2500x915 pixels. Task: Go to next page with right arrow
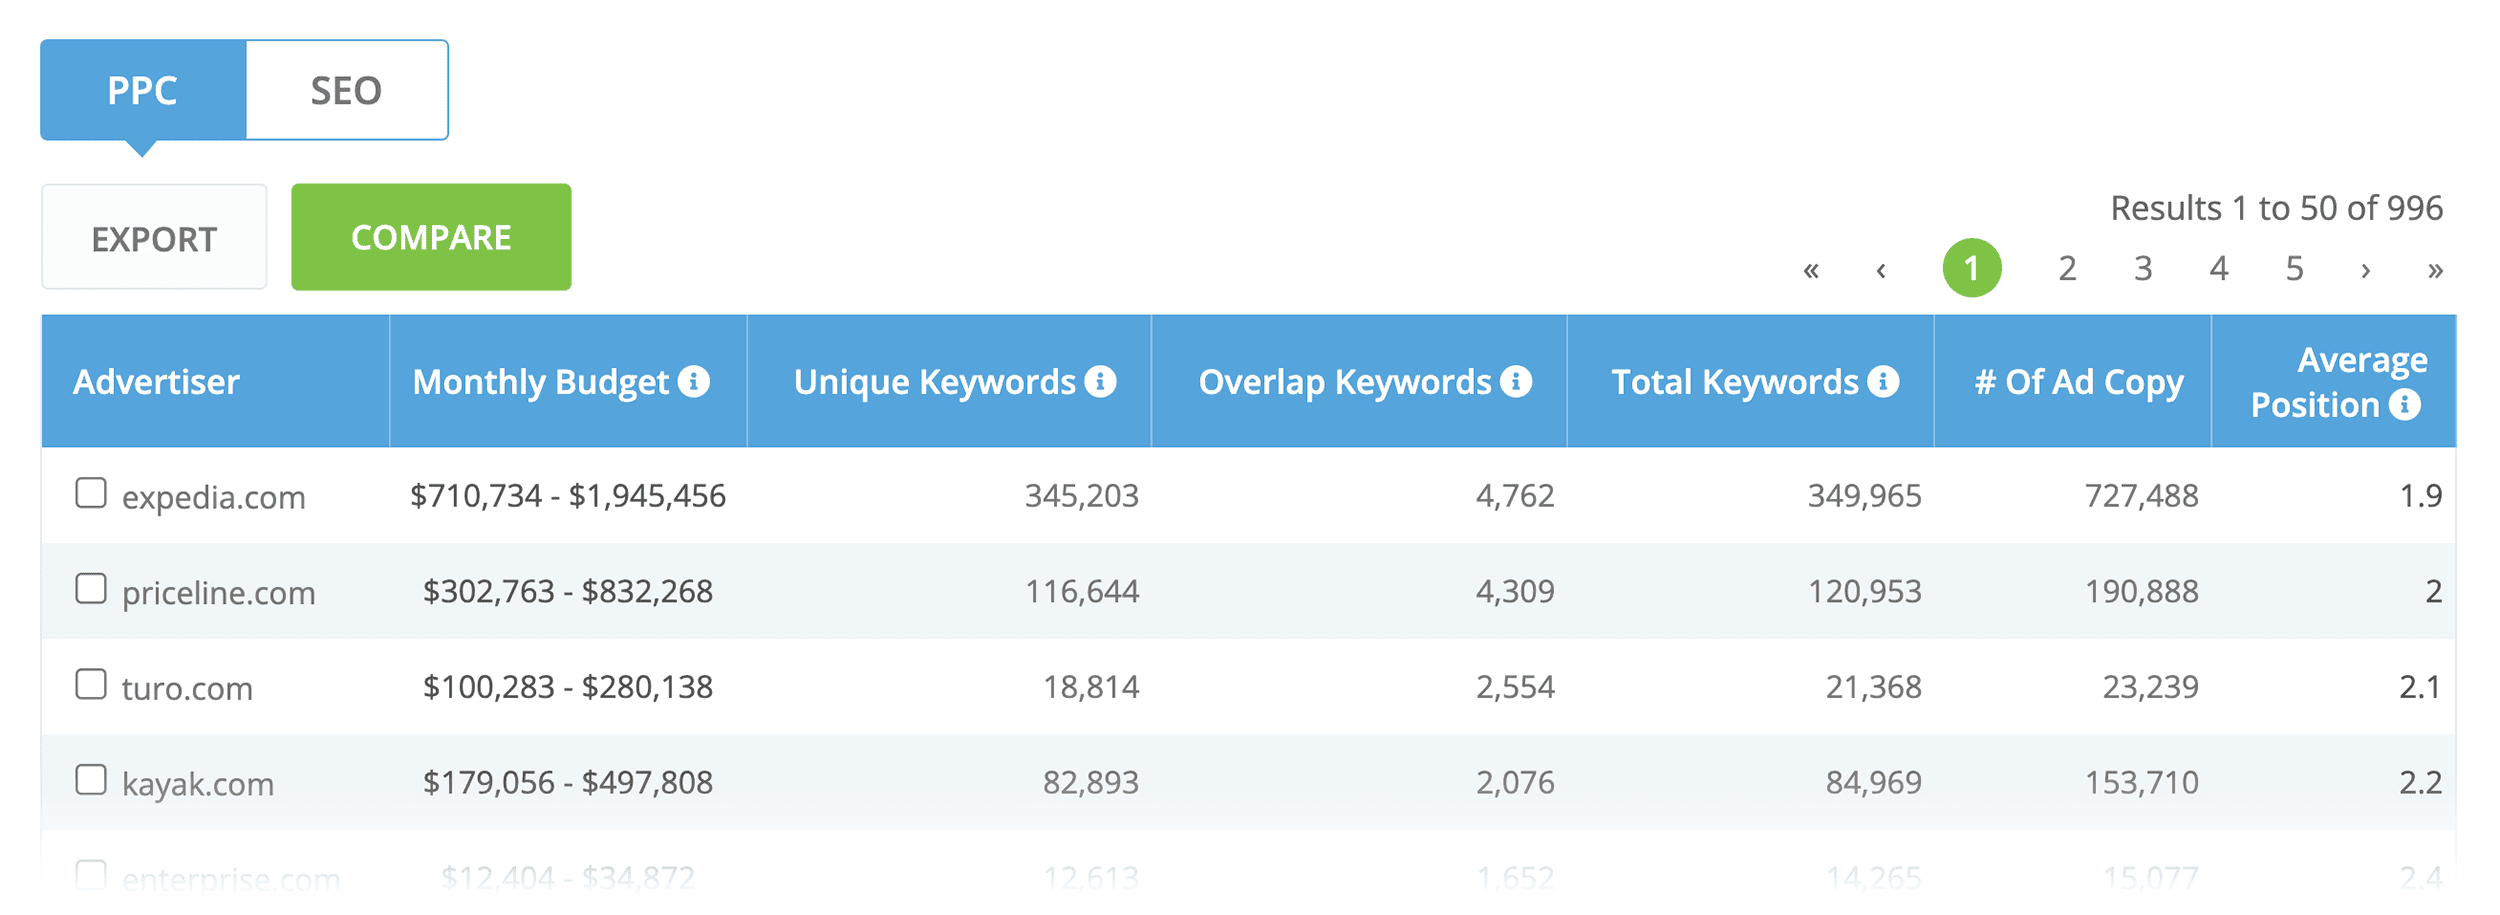(2365, 270)
